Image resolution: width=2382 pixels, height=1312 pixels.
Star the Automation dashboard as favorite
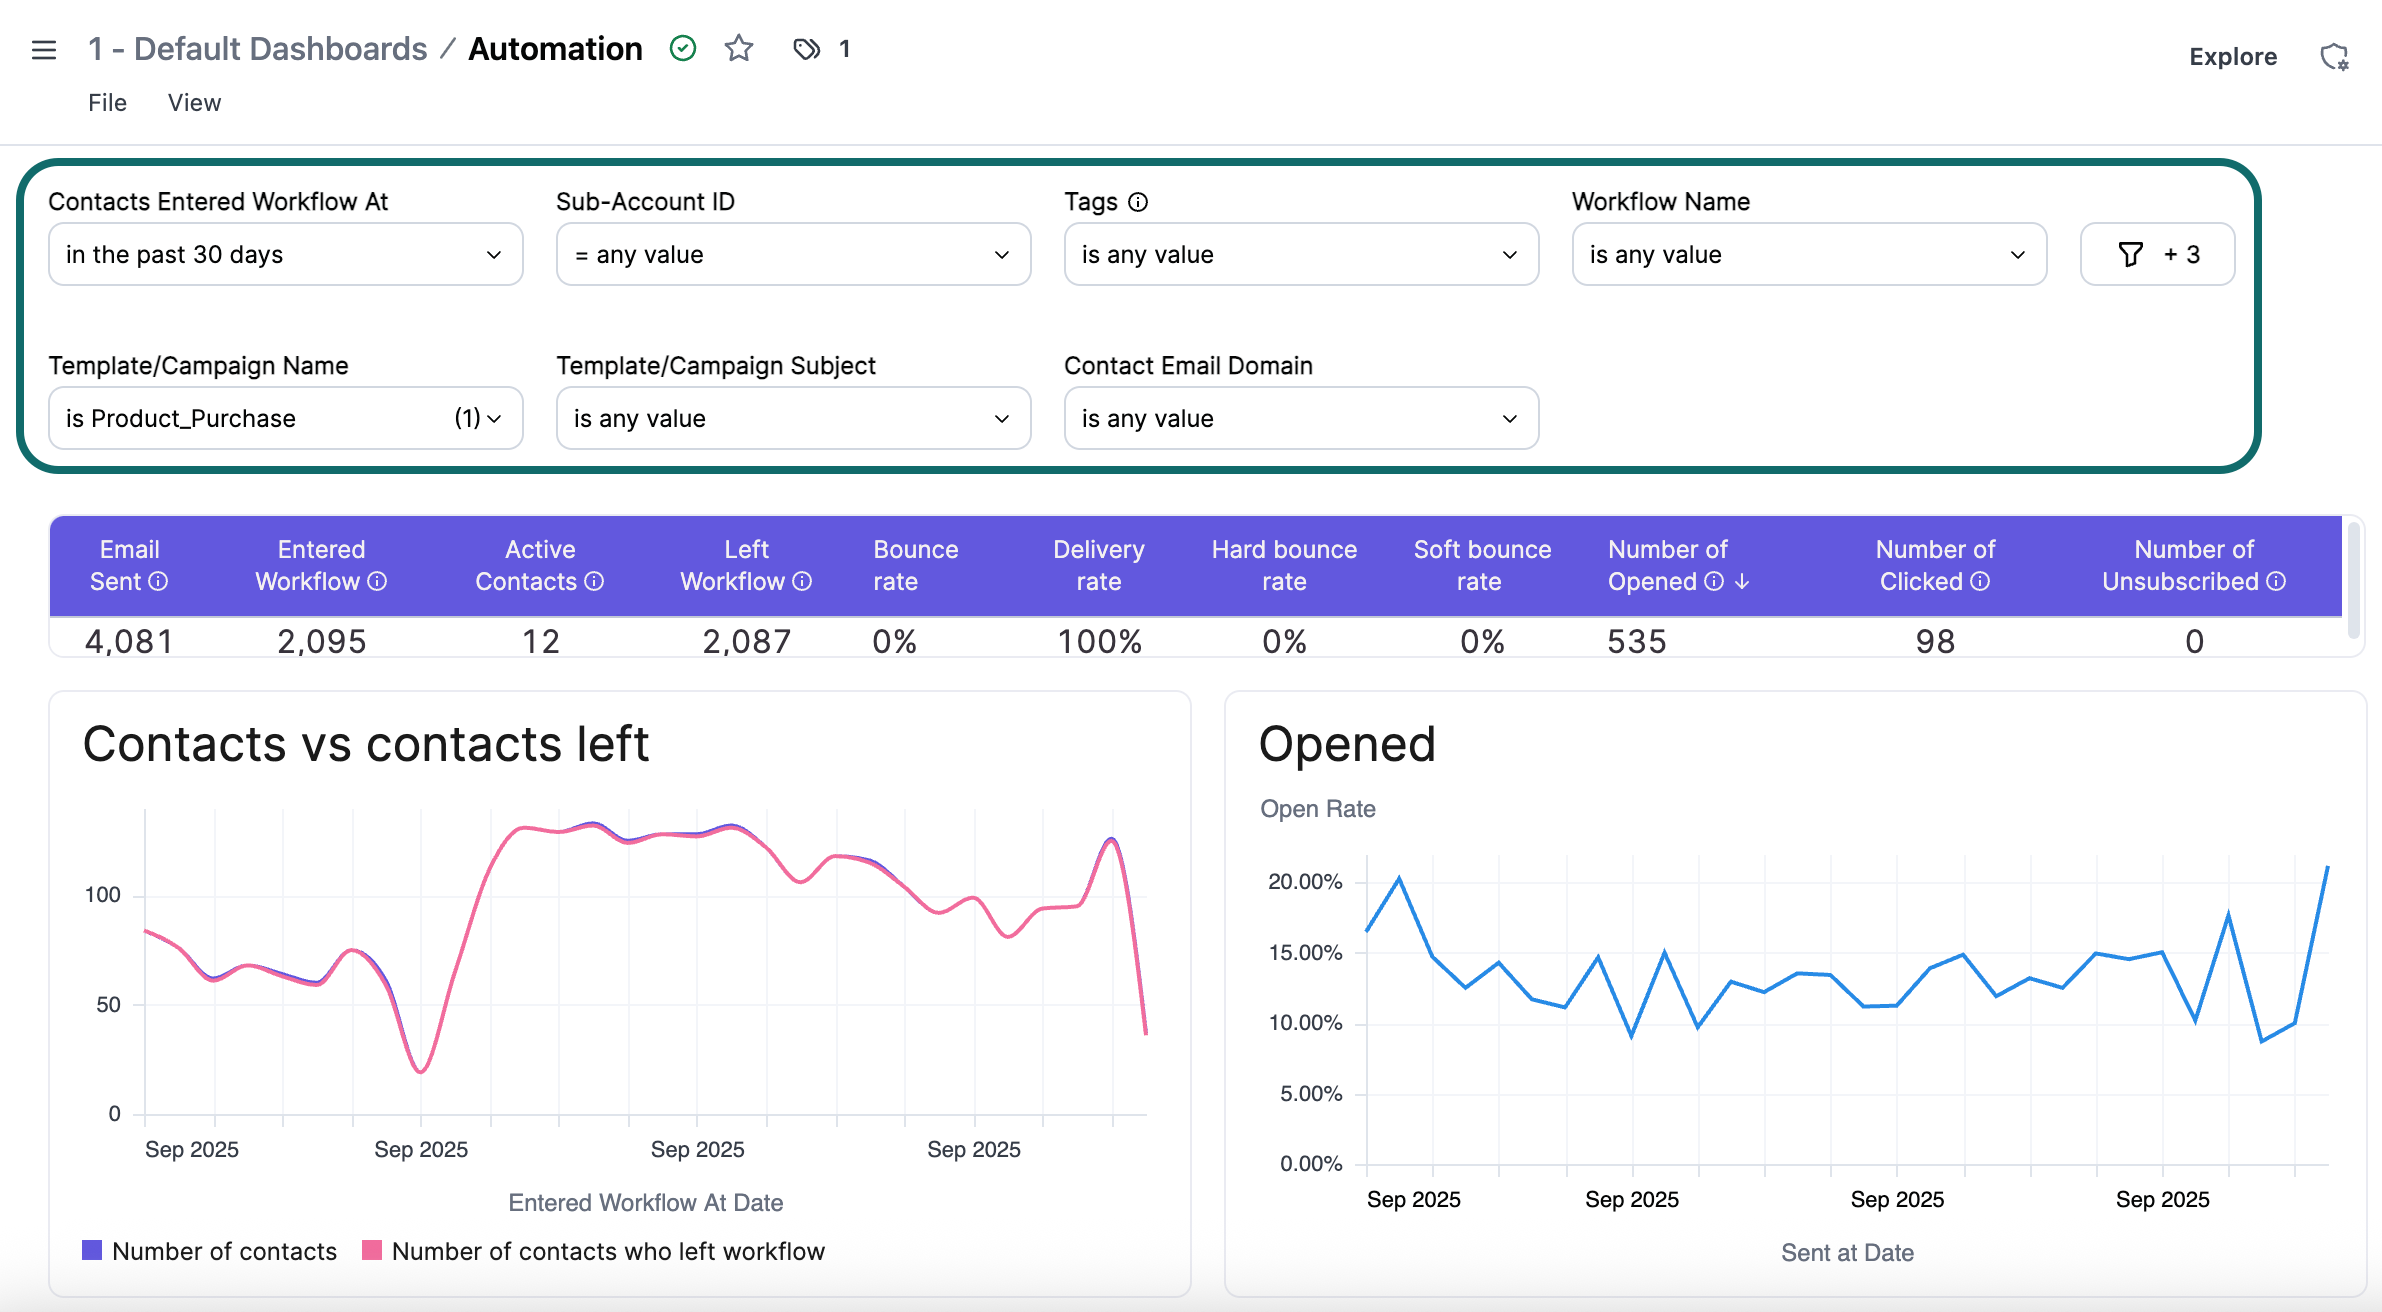click(739, 48)
